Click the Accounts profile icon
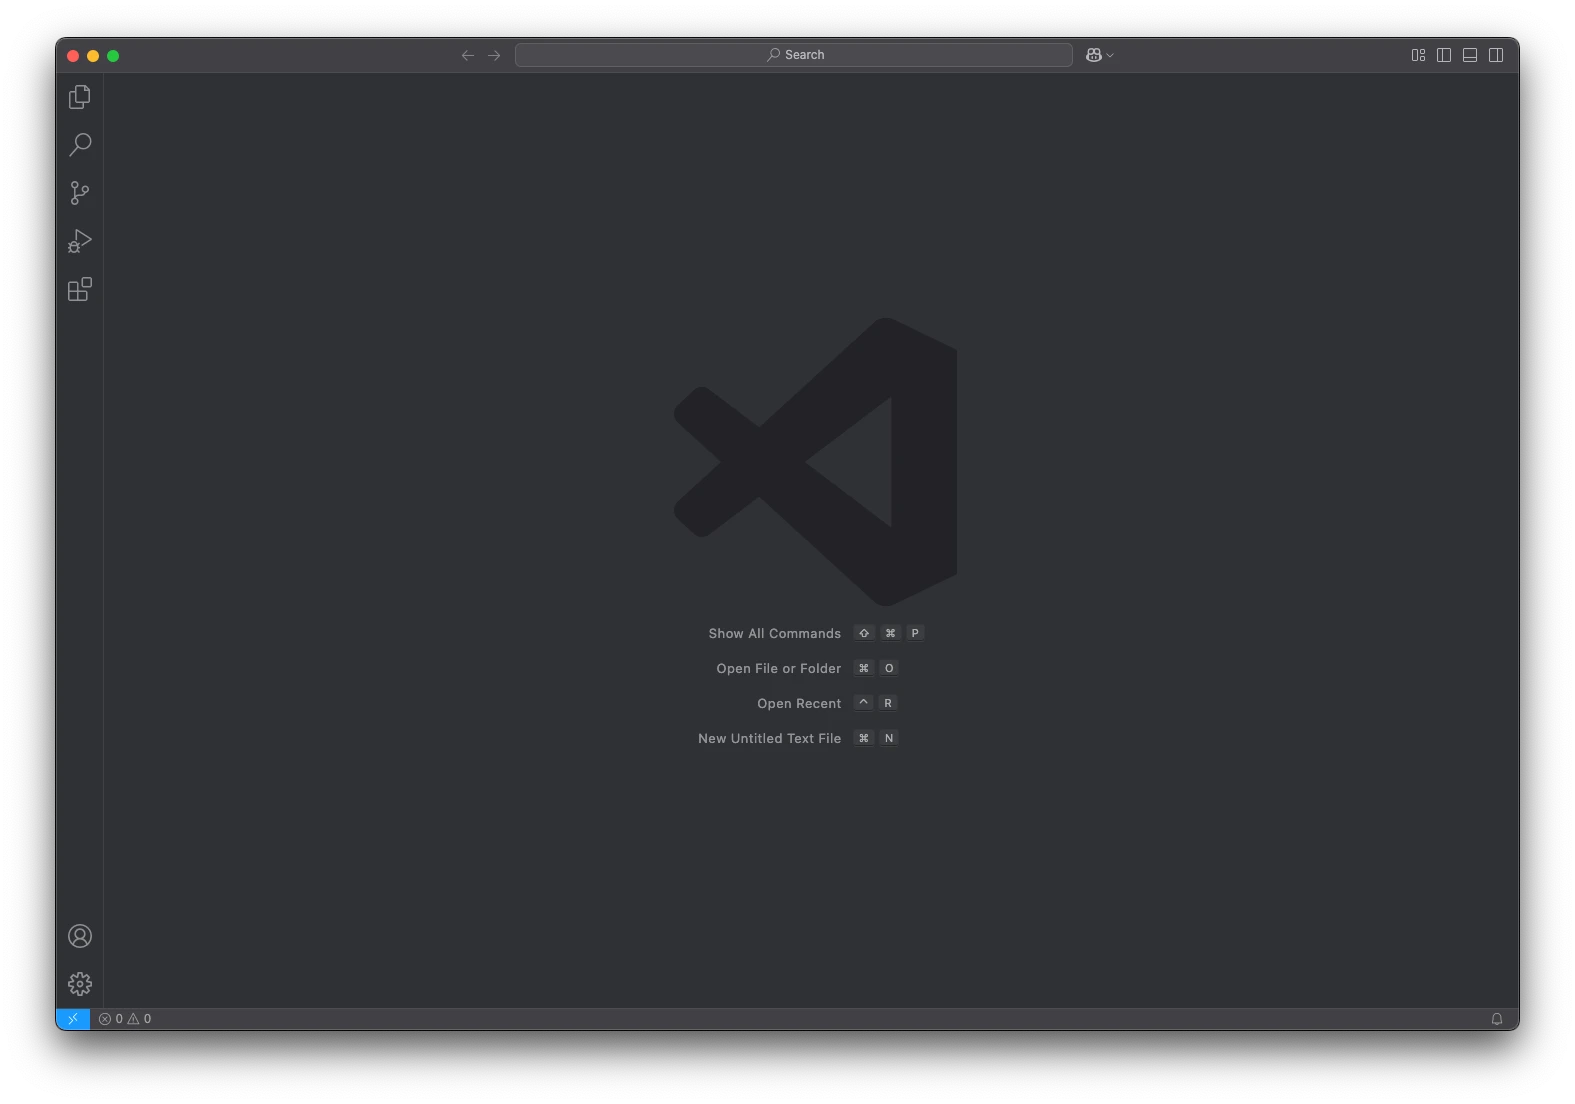This screenshot has width=1575, height=1104. [x=80, y=936]
